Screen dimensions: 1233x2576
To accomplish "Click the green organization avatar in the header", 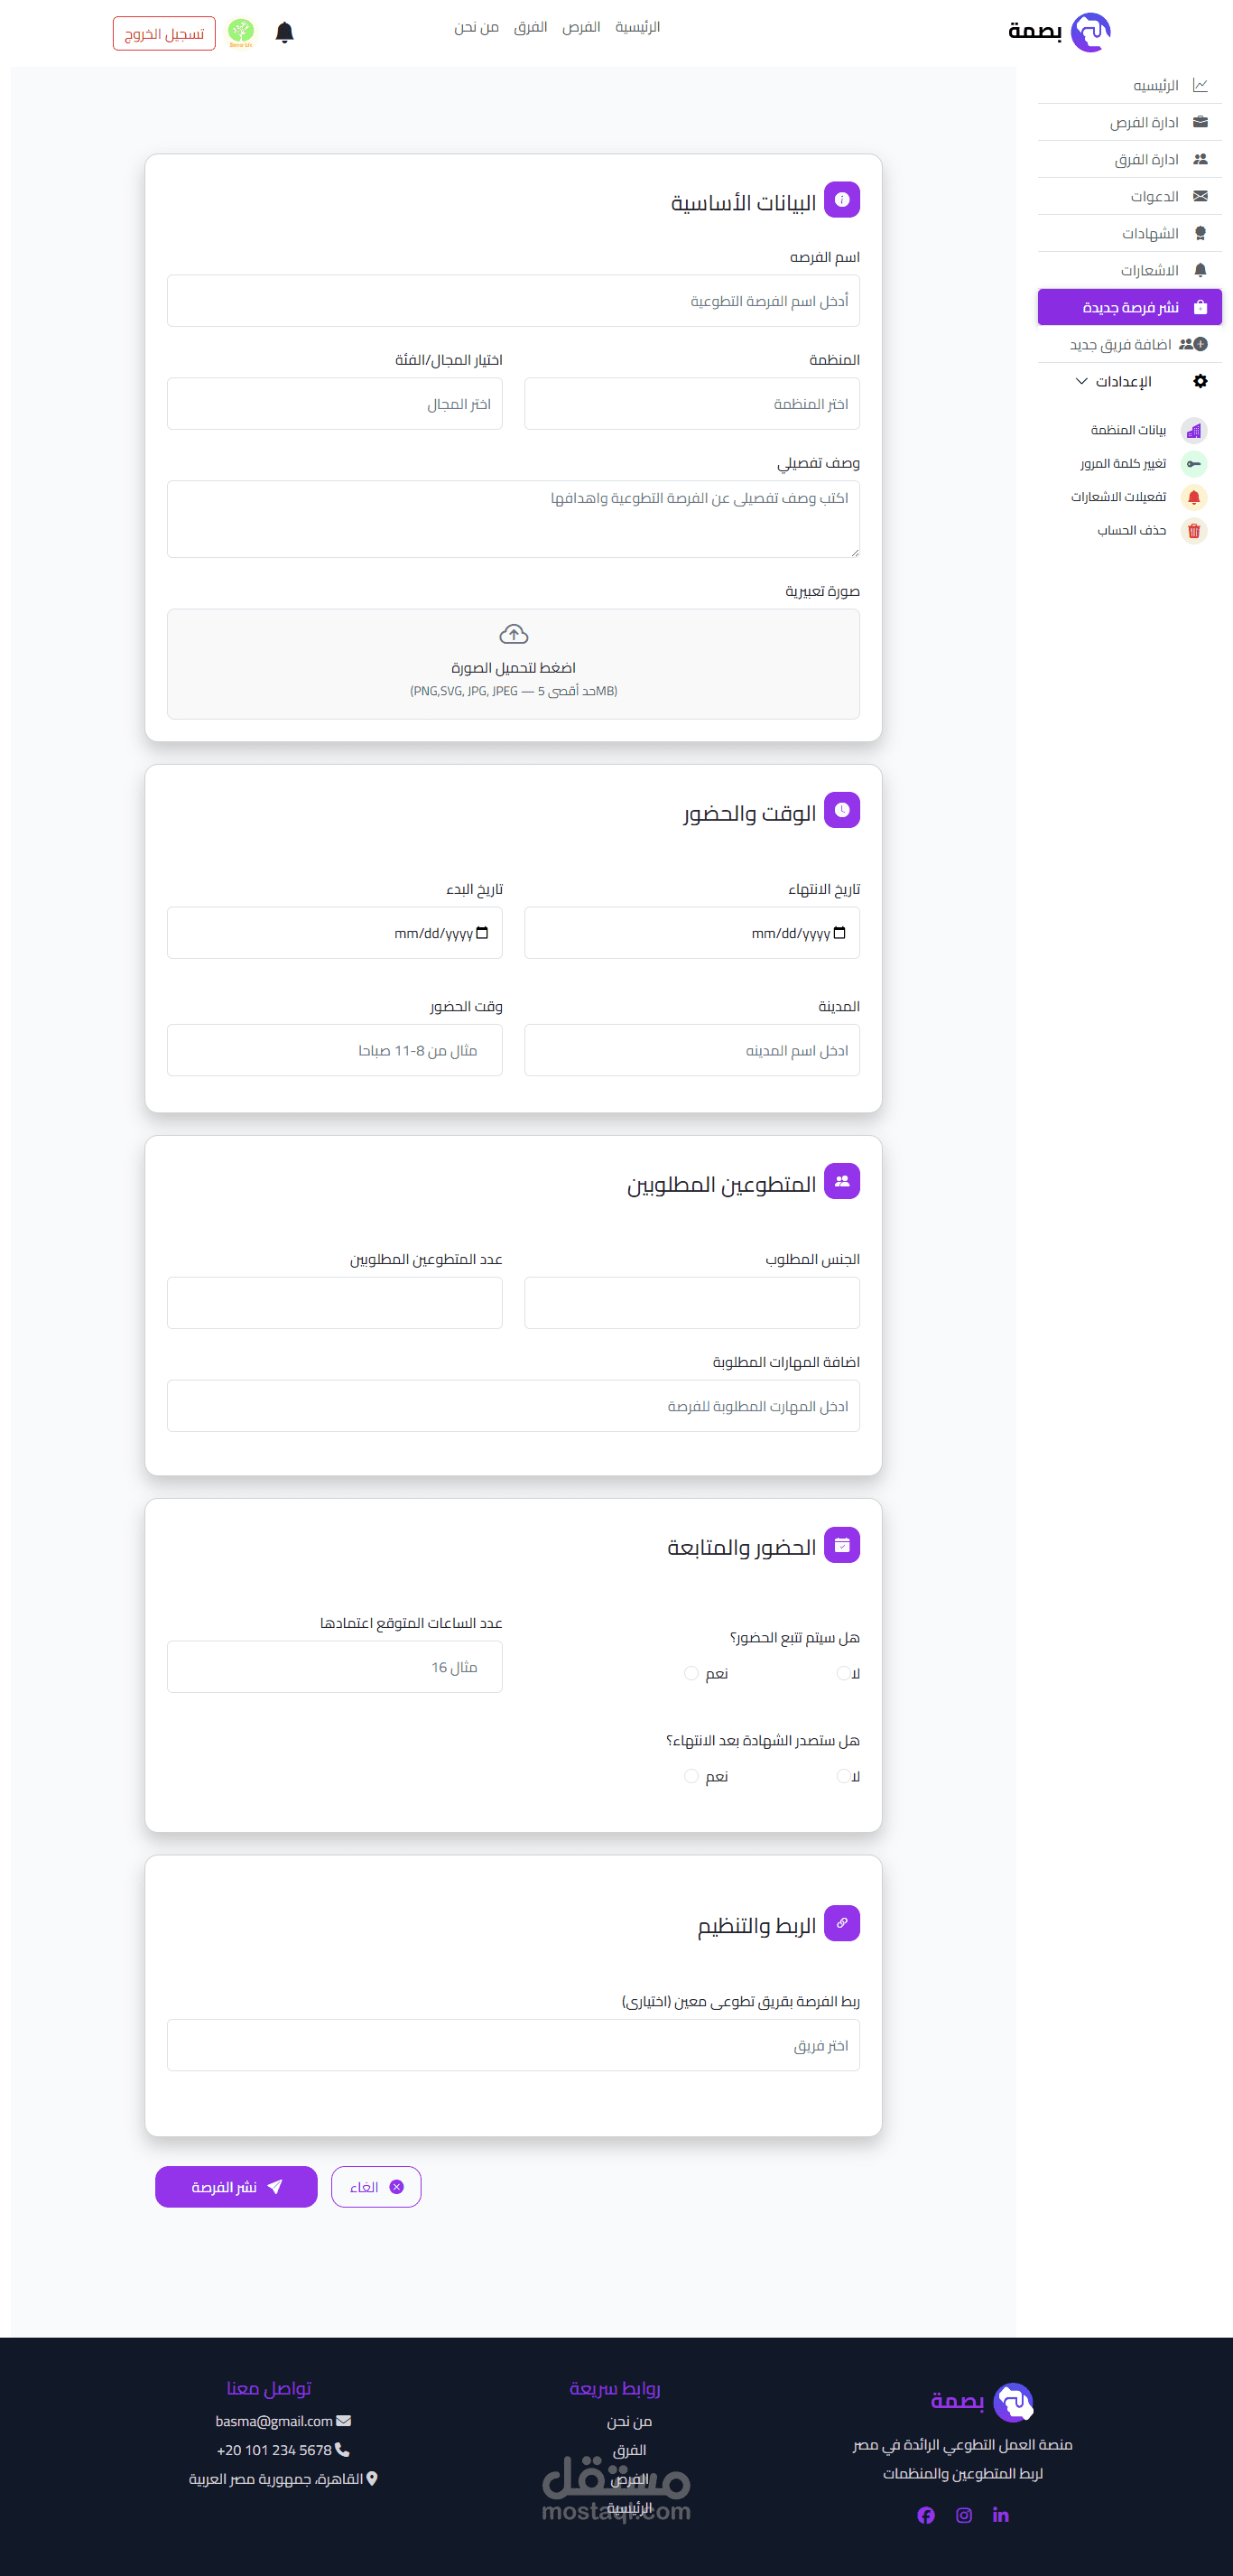I will (241, 33).
